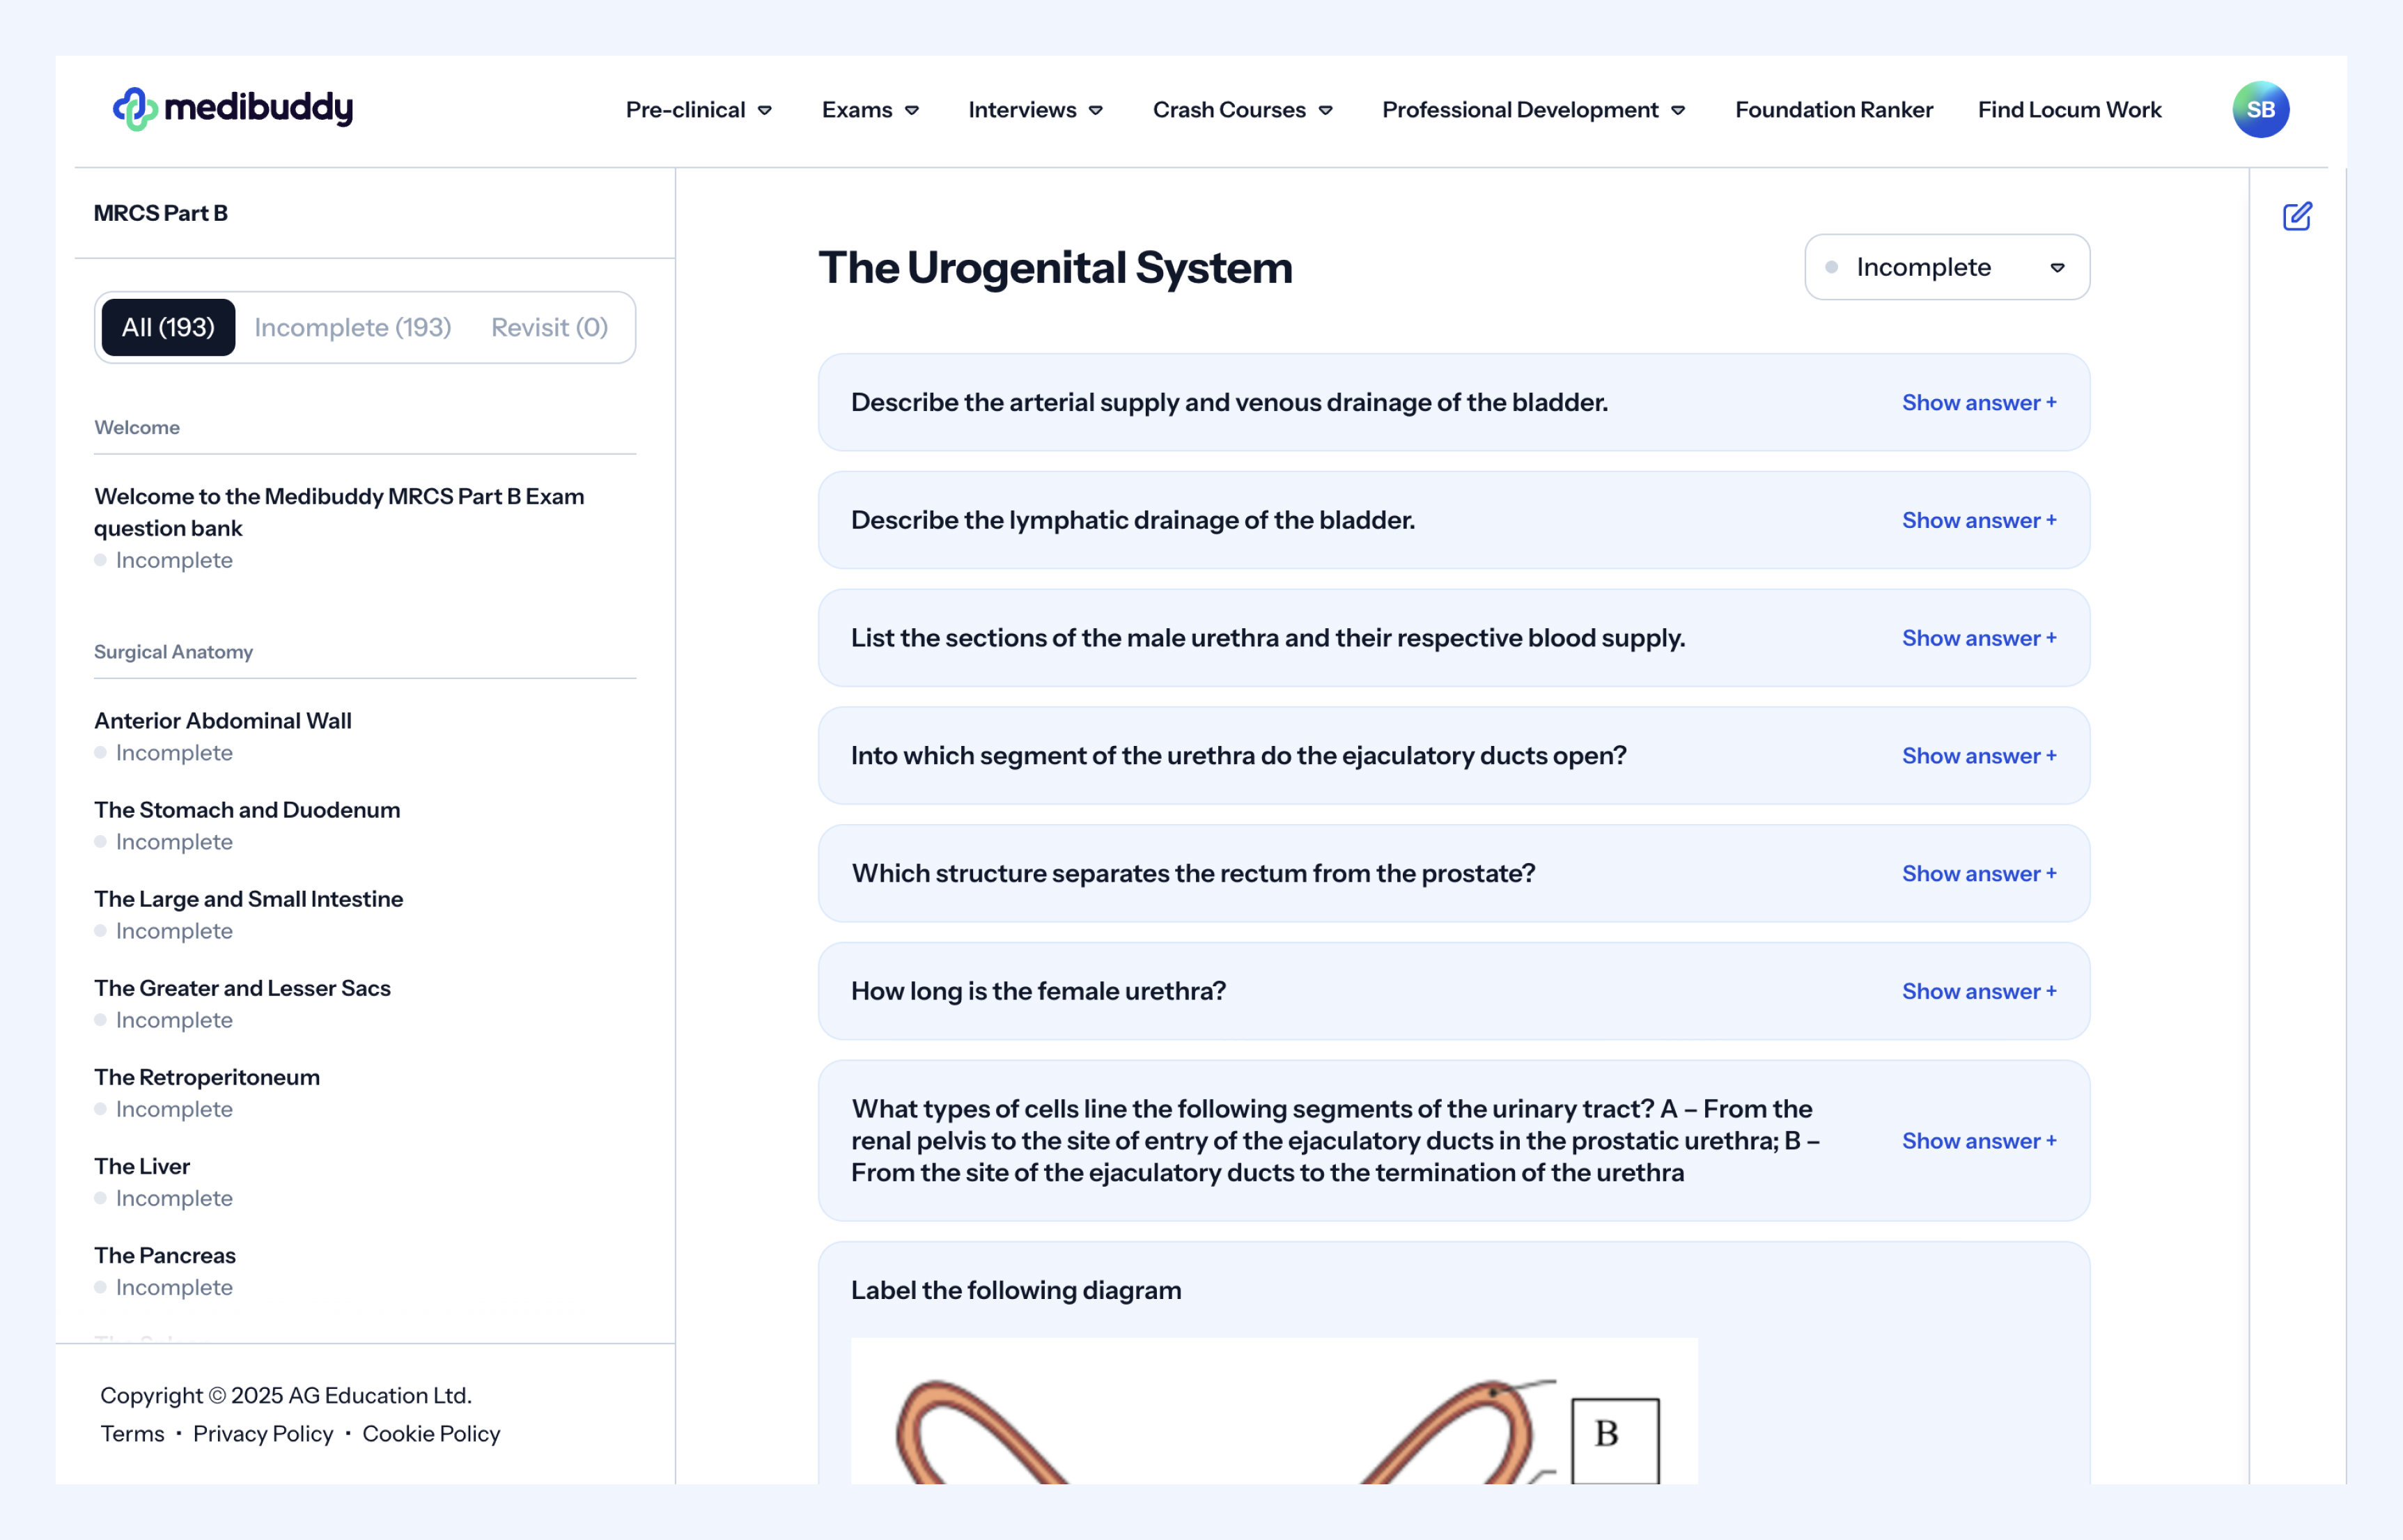Open the Incomplete status dropdown
2403x1540 pixels.
(1946, 267)
